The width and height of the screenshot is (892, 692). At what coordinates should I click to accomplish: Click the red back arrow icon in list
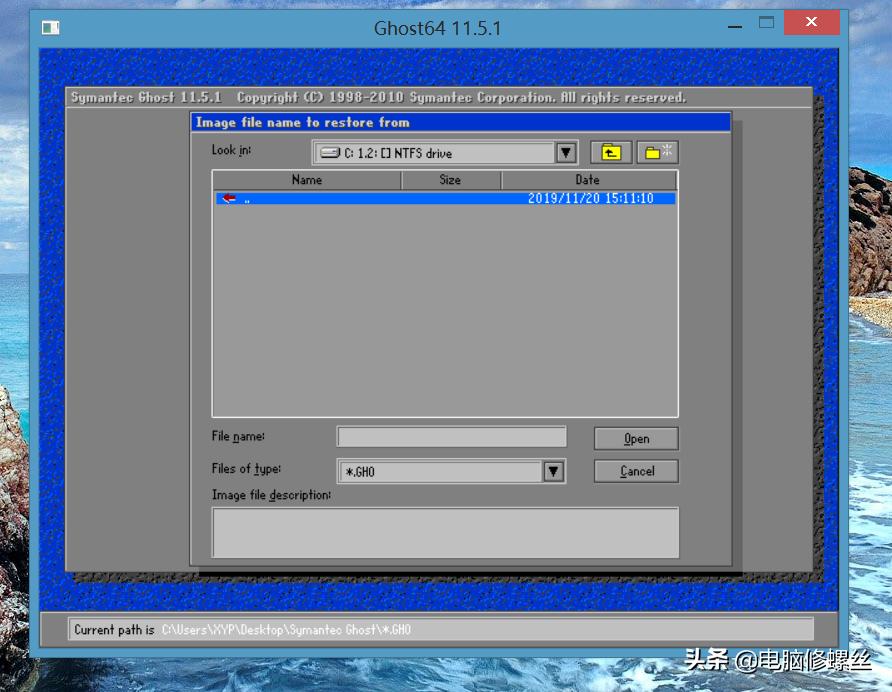pos(229,198)
